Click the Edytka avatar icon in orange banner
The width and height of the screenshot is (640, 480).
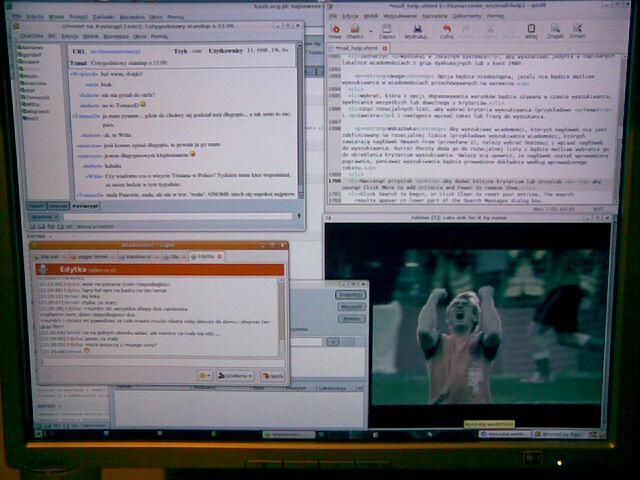[44, 269]
